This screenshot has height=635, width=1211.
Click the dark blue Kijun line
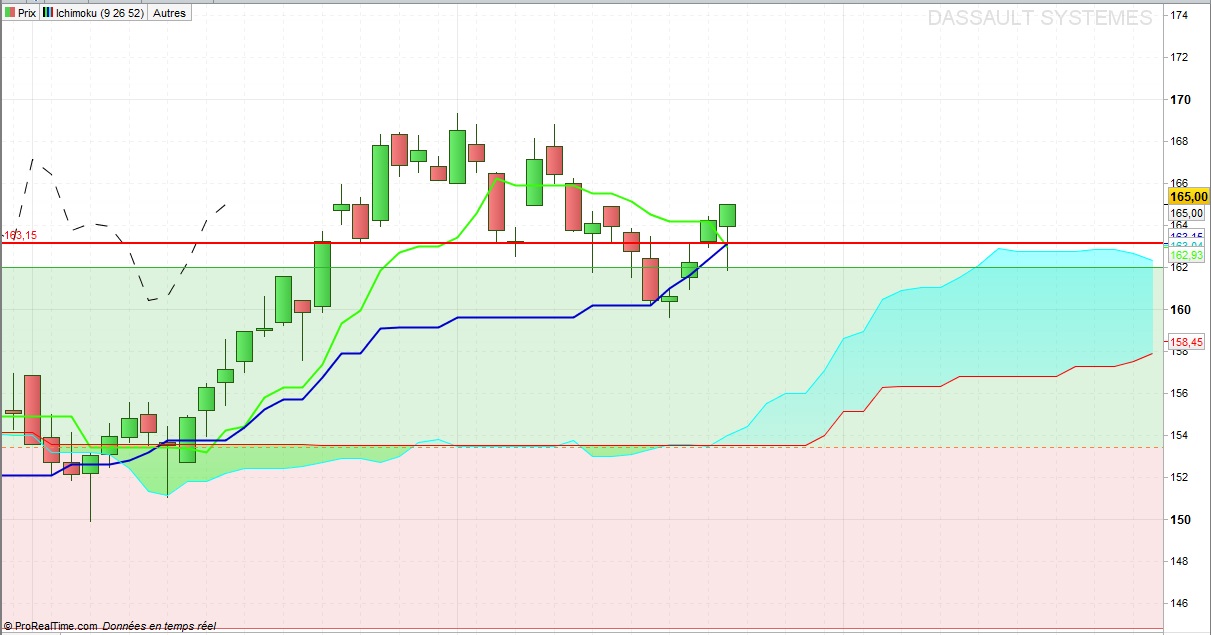[x=500, y=318]
